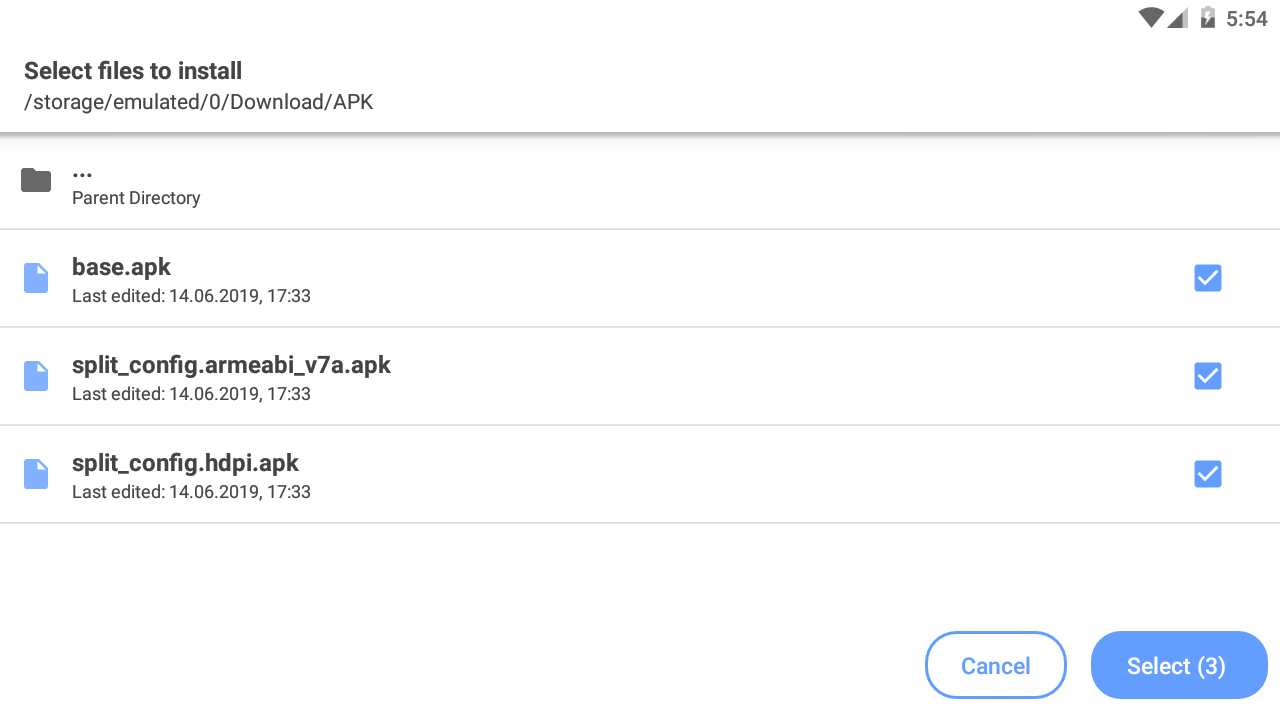
Task: Click the split_config.armeabi_v7a.apk file icon
Action: (x=36, y=376)
